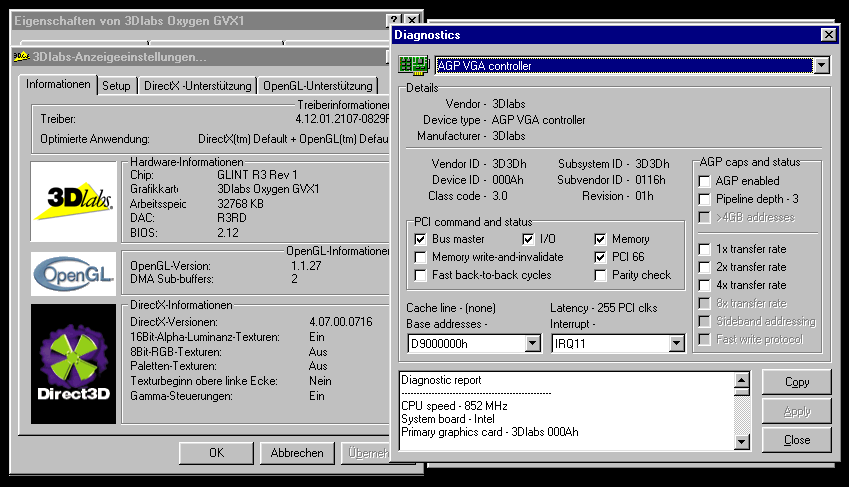Expand the Interrupt IRQ11 dropdown

coord(676,343)
